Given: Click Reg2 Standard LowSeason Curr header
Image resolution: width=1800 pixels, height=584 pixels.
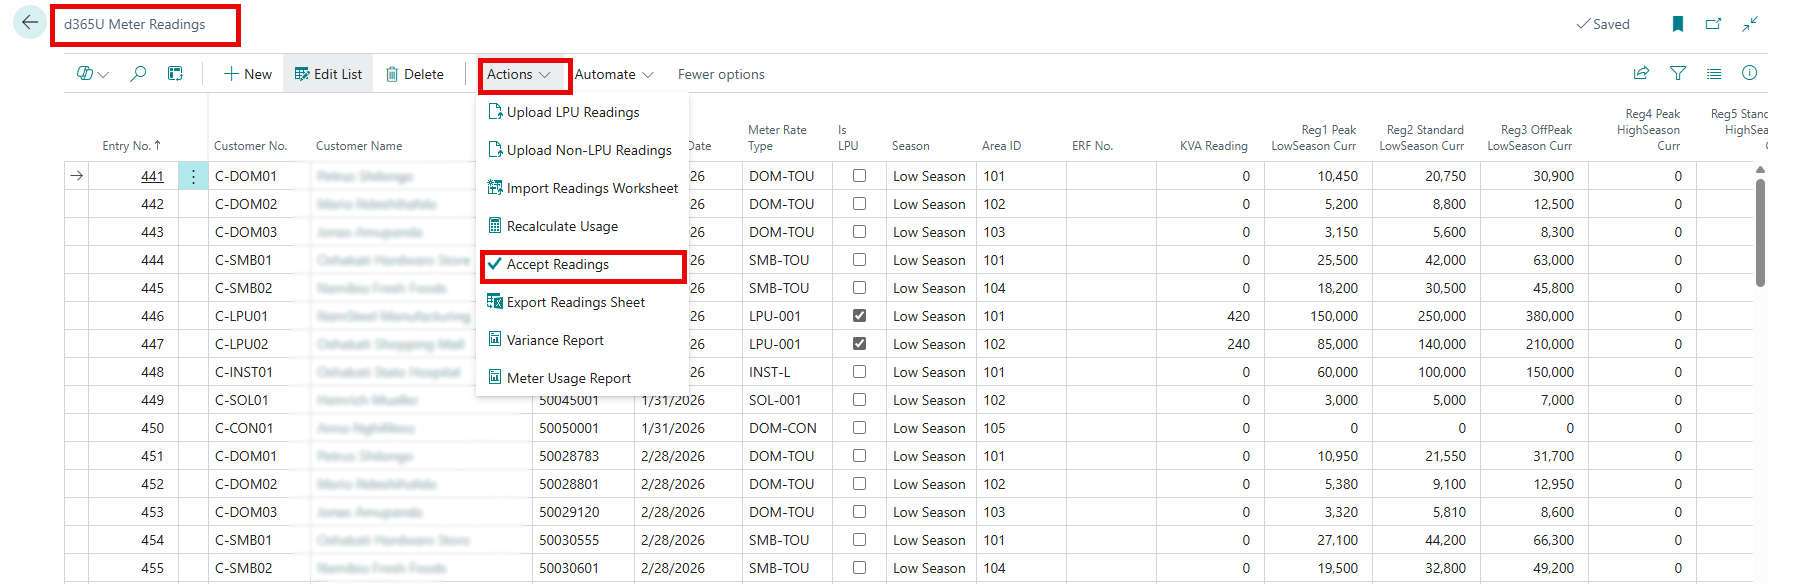Looking at the screenshot, I should (1421, 138).
